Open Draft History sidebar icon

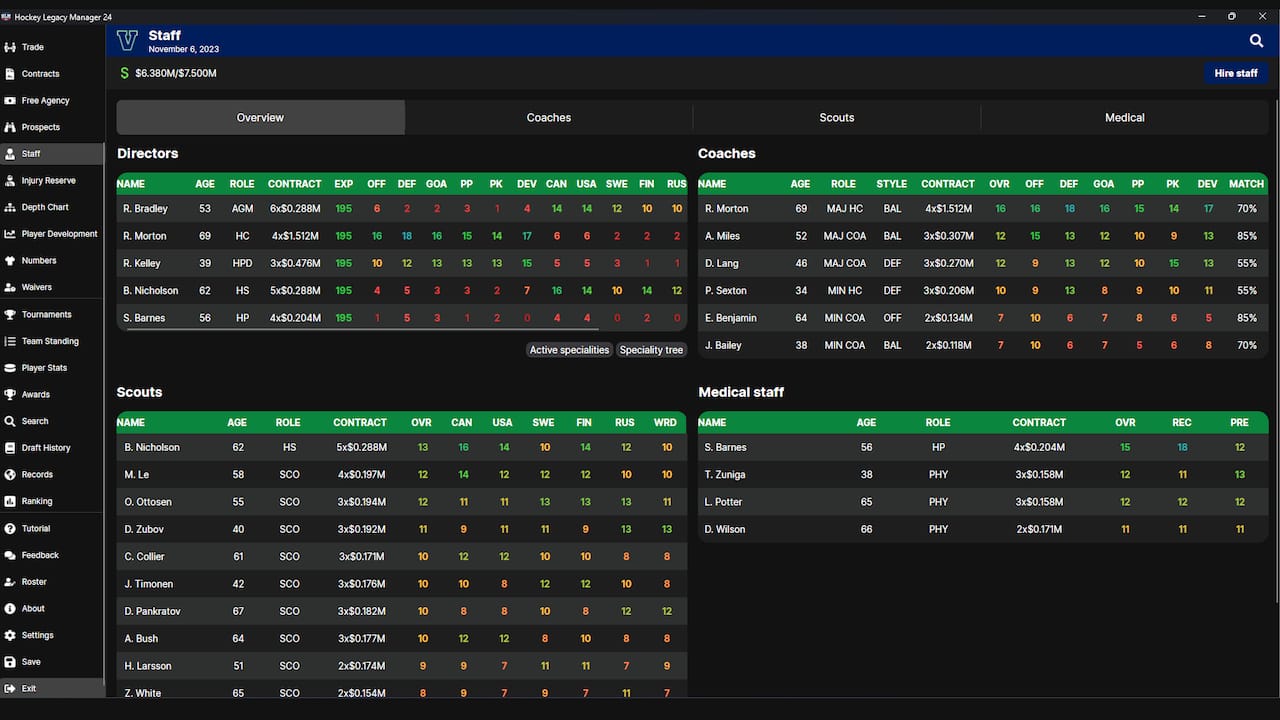[10, 448]
